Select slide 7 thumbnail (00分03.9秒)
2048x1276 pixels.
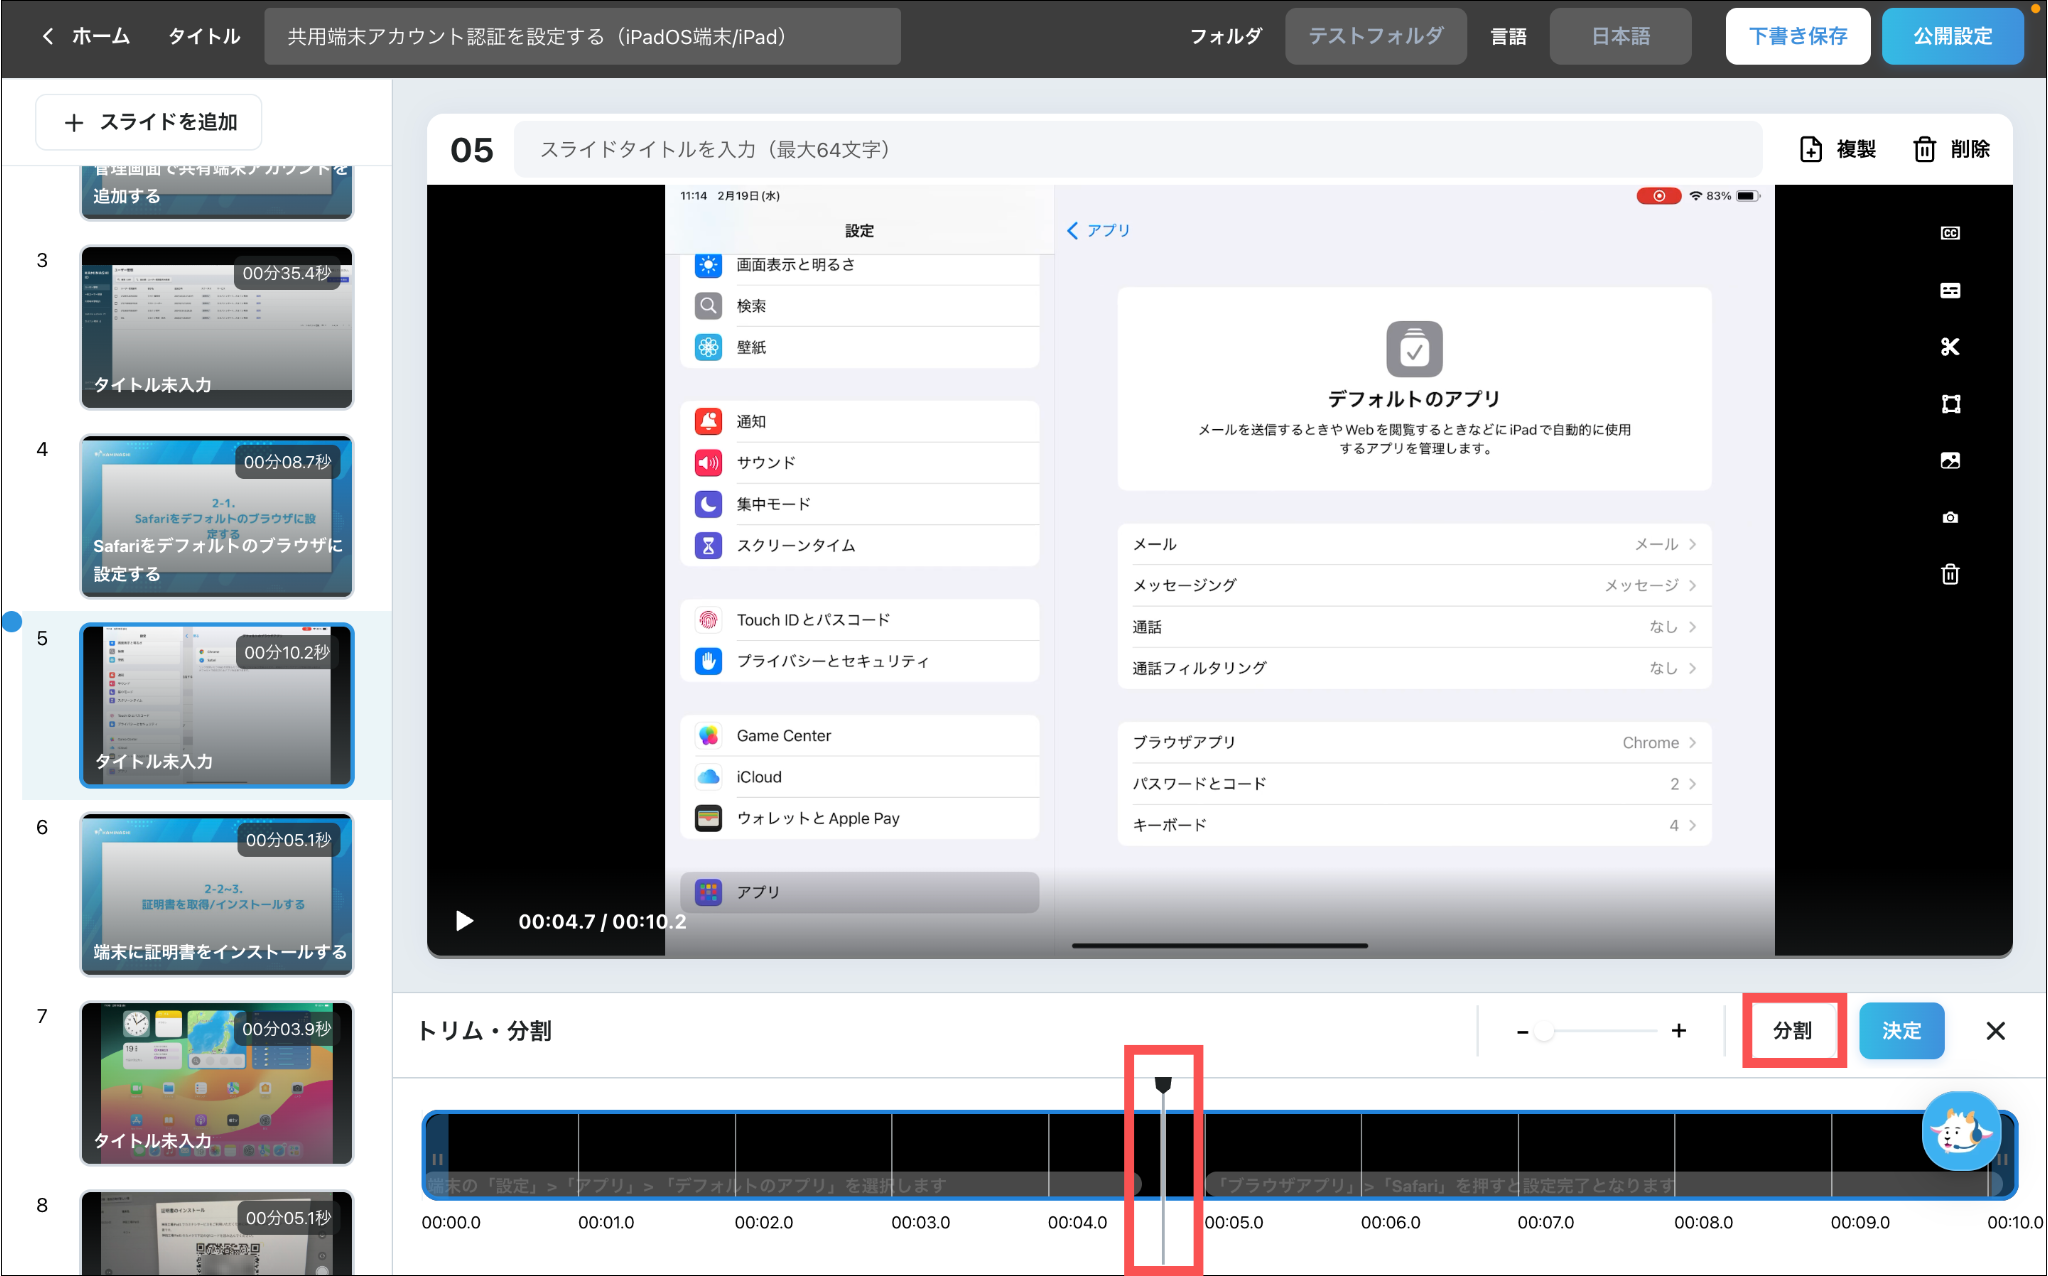[x=217, y=1084]
